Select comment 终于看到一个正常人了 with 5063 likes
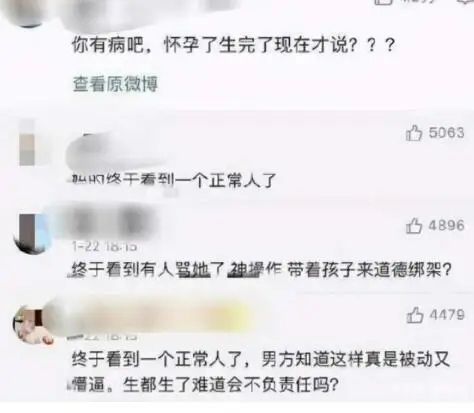The image size is (474, 413). point(174,180)
